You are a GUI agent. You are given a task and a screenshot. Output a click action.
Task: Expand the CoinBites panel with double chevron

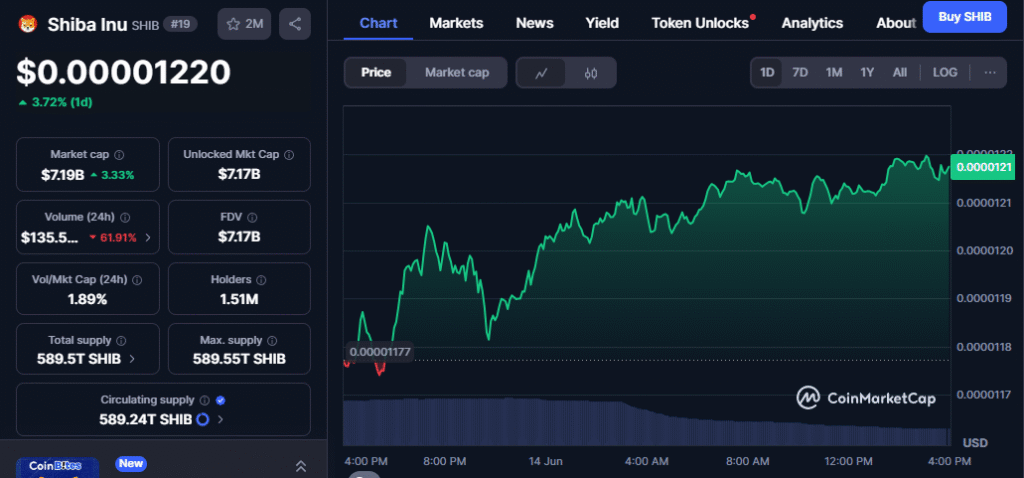(x=301, y=466)
